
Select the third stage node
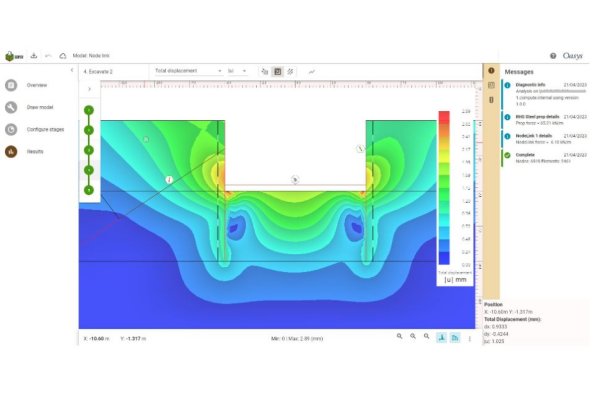[89, 150]
